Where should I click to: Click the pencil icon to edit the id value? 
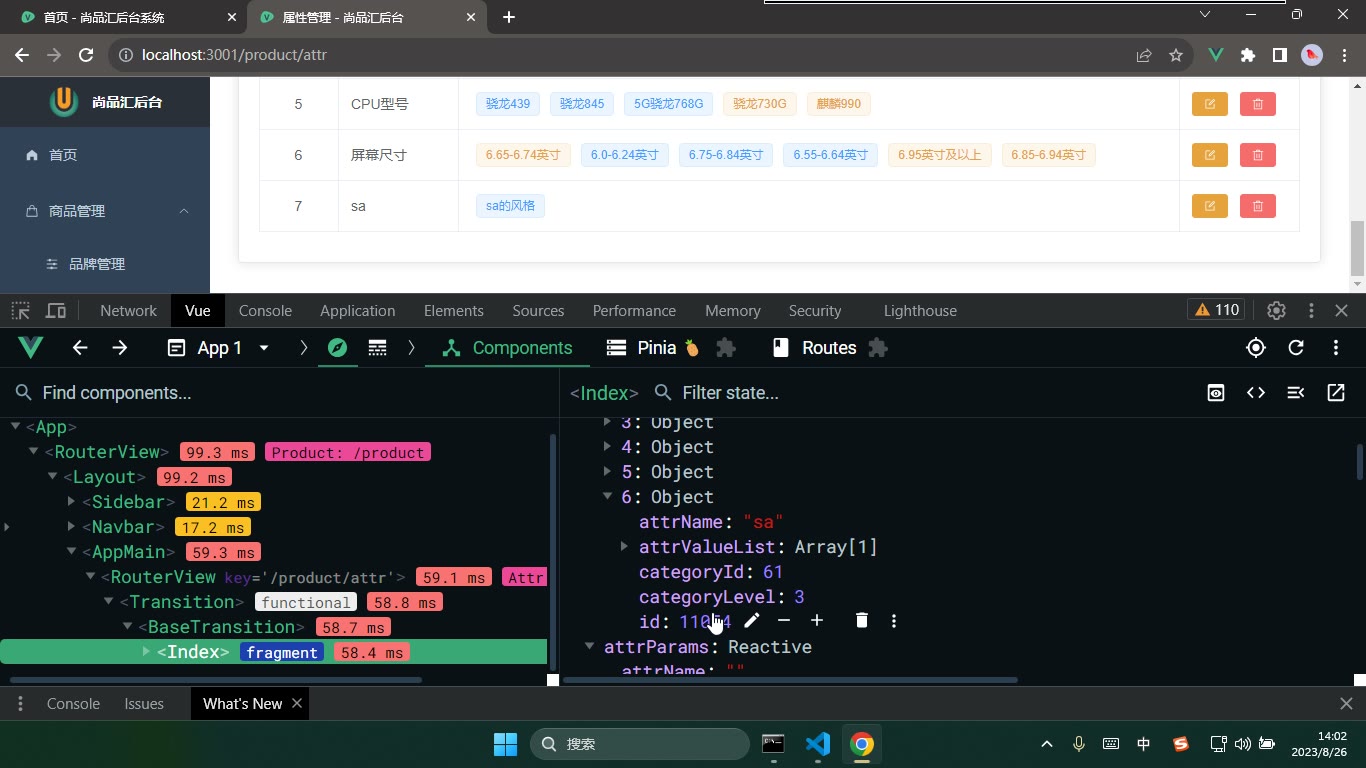(x=751, y=621)
